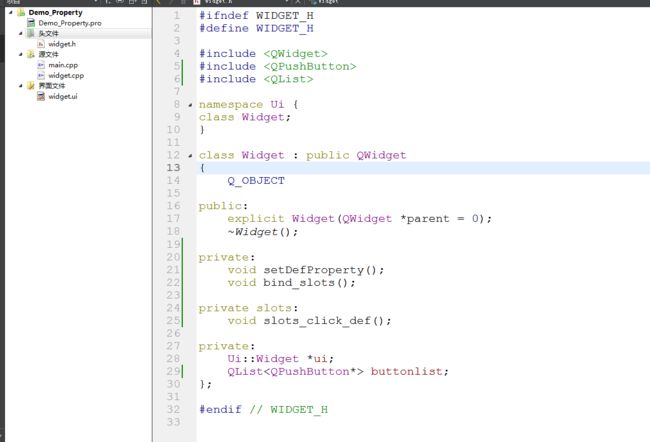Click the widget.cpp file icon
Screen dimensions: 650x442
pyautogui.click(x=41, y=75)
